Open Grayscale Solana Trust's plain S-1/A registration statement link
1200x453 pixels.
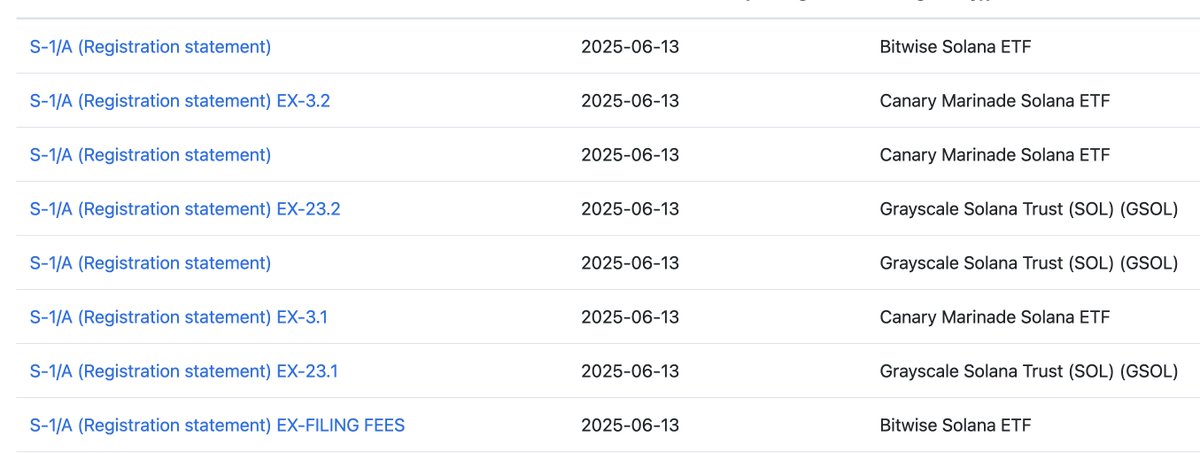pyautogui.click(x=150, y=263)
